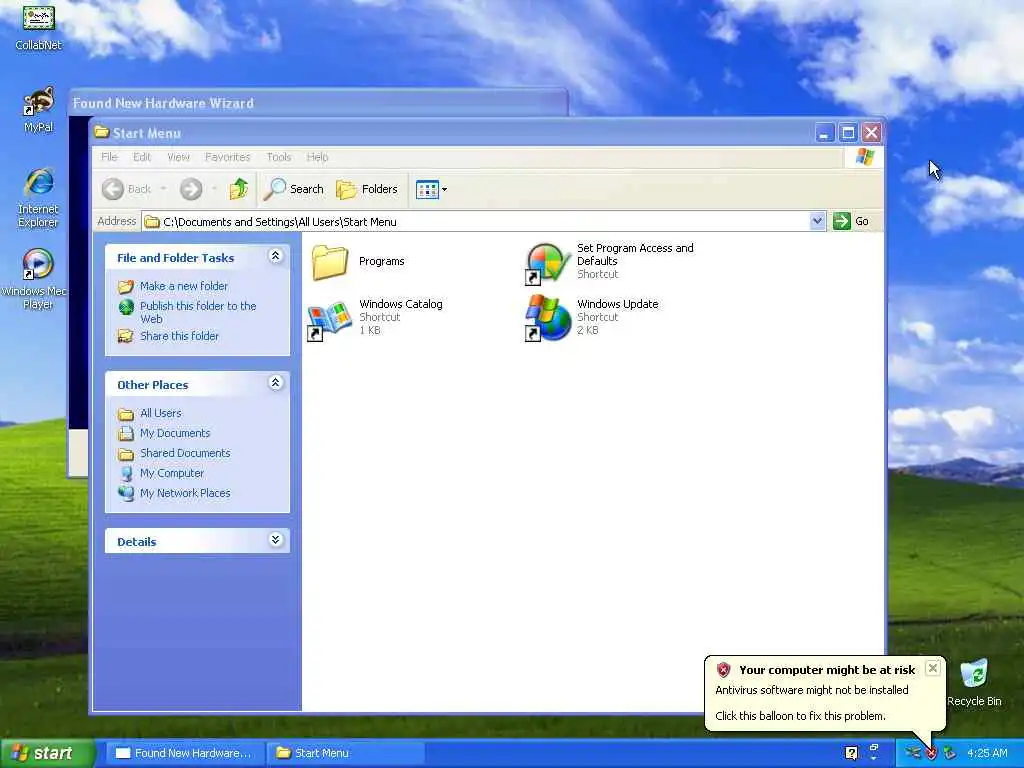This screenshot has height=768, width=1024.
Task: Click the Windows flag logo in Explorer
Action: [865, 157]
